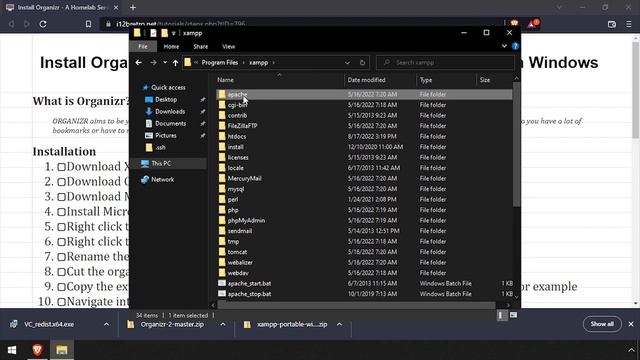Open the File ribbon tab
Screen dimensions: 640x360
143,47
